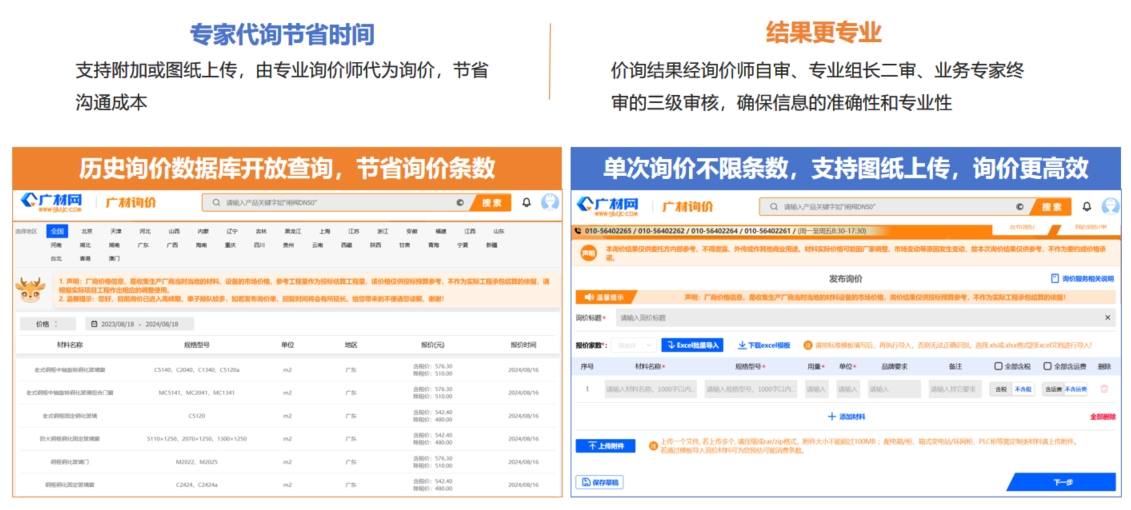Click the red trash icon in row 1
Viewport: 1131px width, 510px height.
tap(1104, 389)
